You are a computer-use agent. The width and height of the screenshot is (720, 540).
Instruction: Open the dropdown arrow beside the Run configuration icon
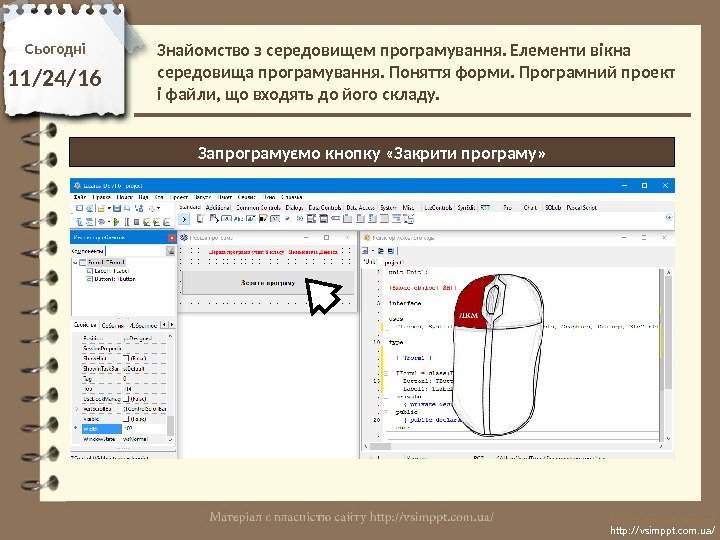[108, 222]
